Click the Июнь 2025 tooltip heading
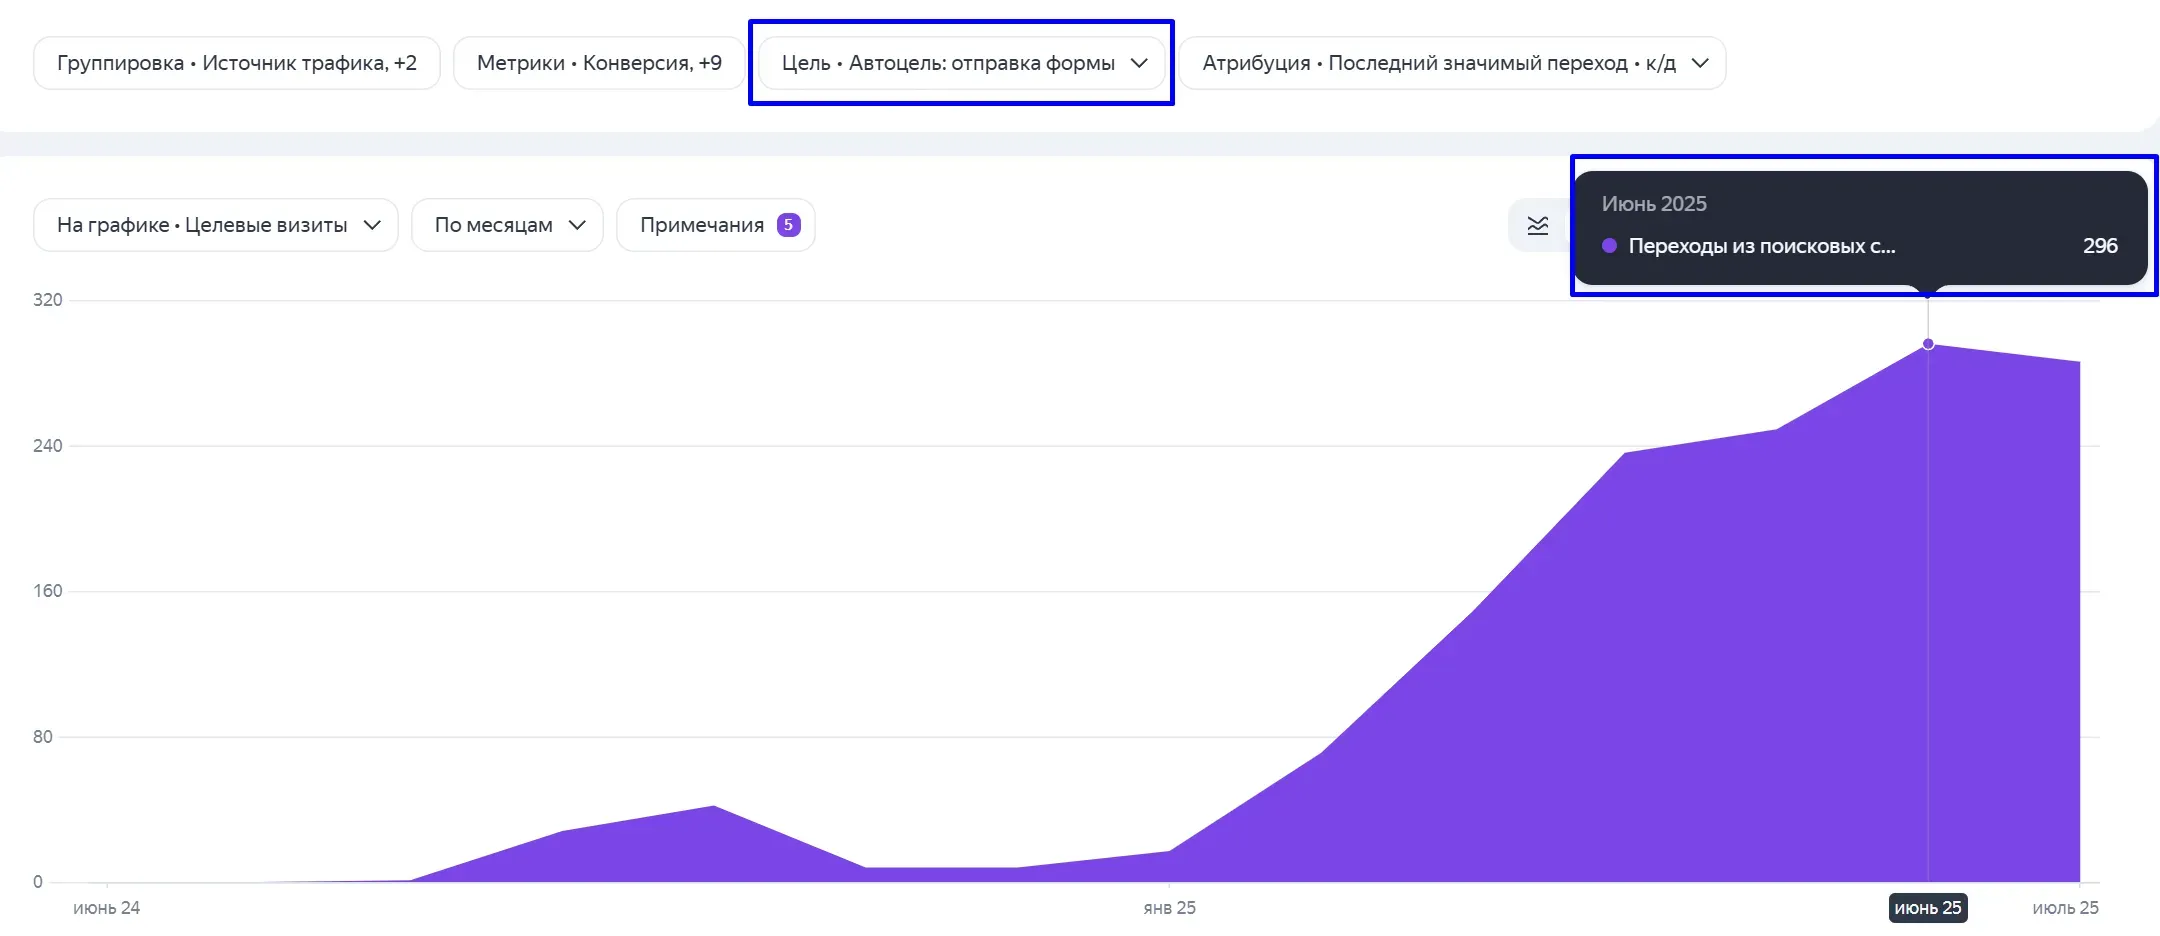The width and height of the screenshot is (2160, 936). coord(1654,204)
